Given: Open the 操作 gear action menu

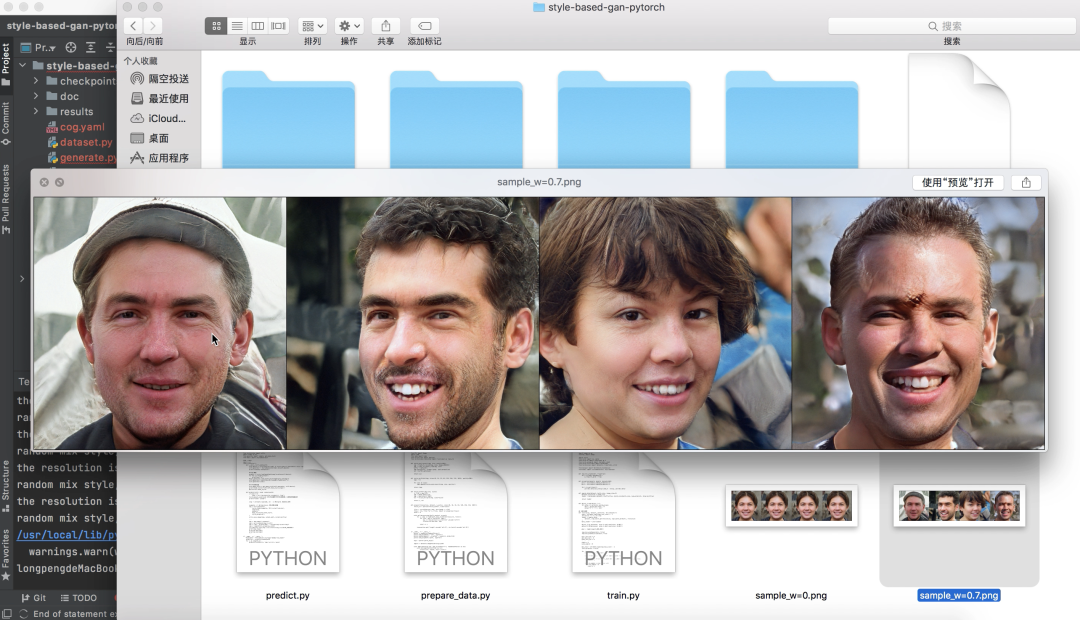Looking at the screenshot, I should coord(349,25).
